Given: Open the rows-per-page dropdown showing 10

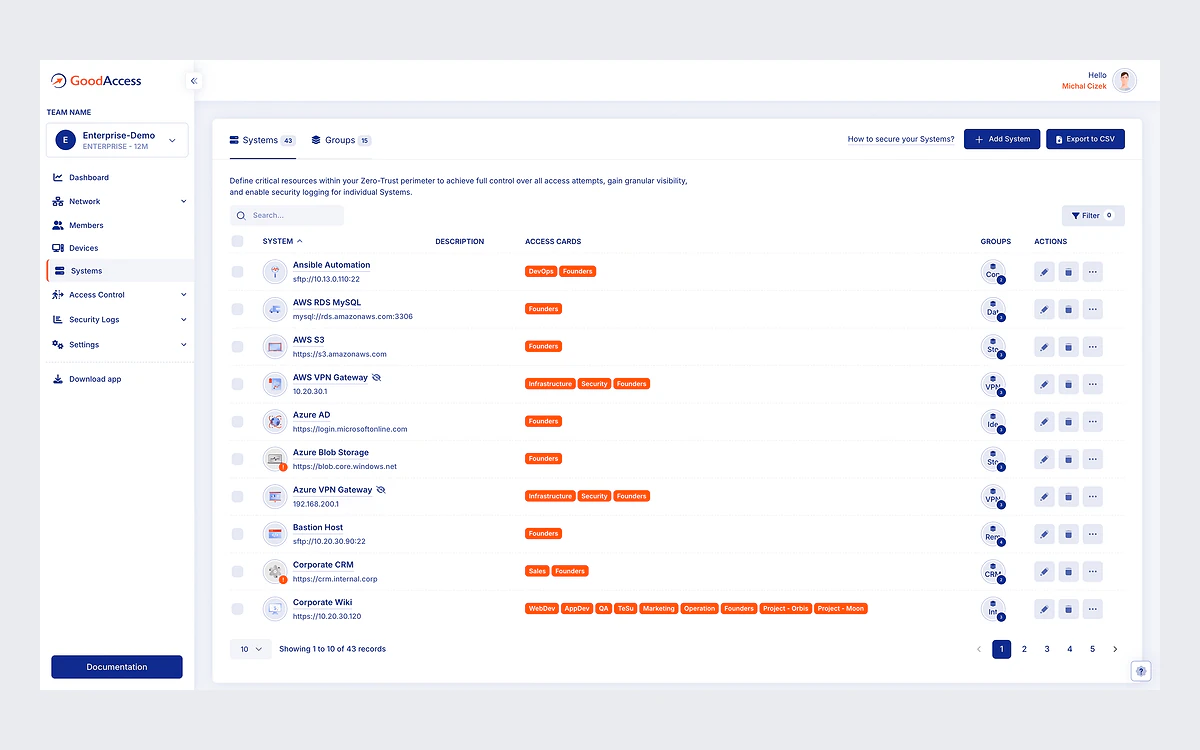Looking at the screenshot, I should point(251,649).
